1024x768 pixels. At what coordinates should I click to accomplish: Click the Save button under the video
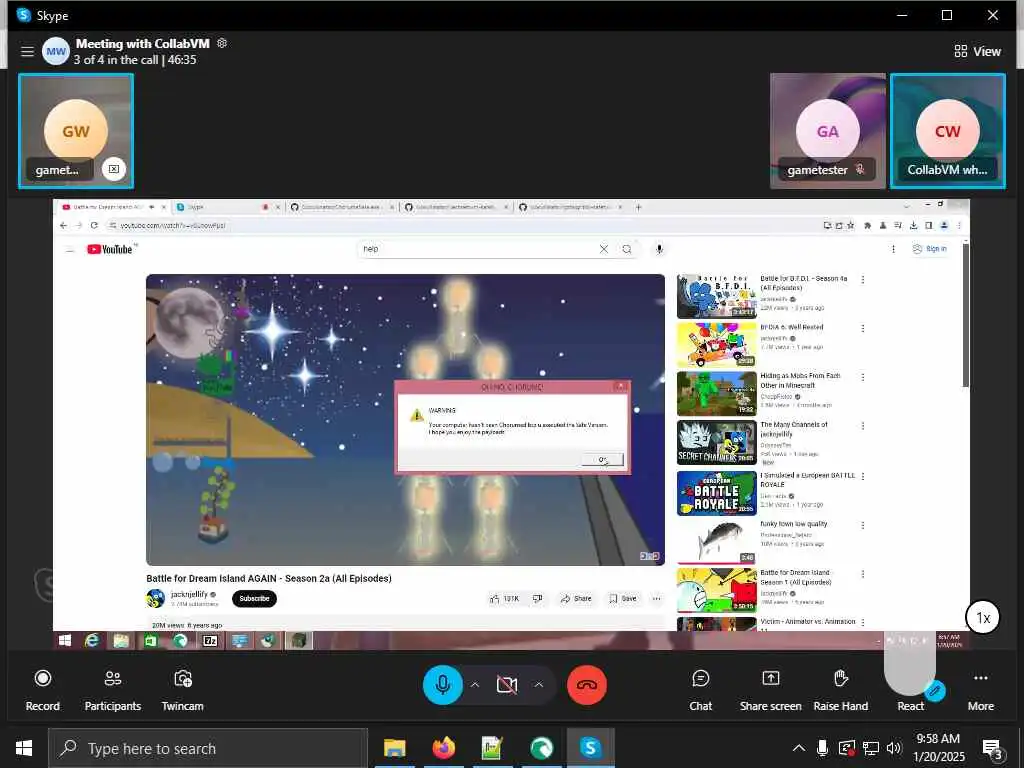(x=622, y=598)
